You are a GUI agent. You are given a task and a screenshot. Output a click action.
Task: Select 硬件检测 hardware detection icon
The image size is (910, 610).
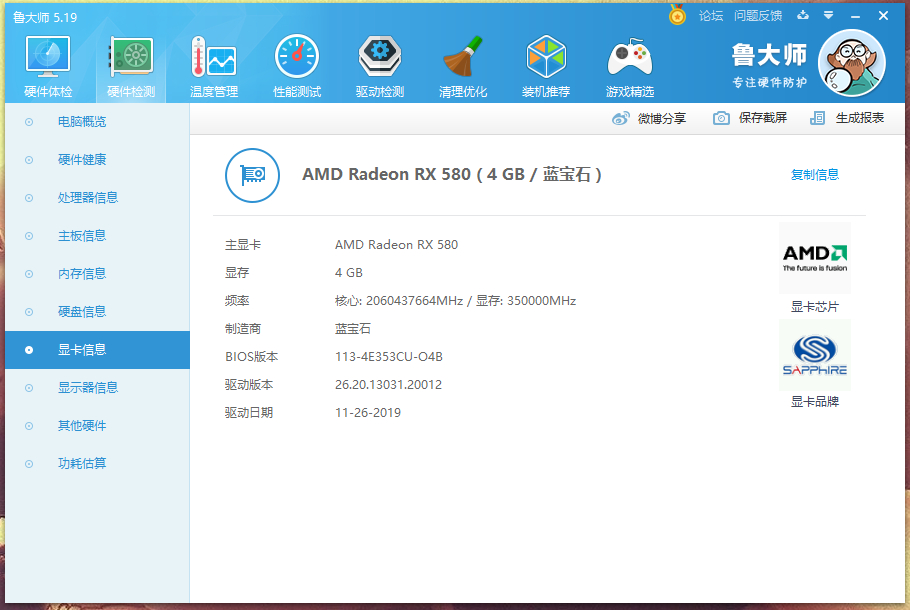pyautogui.click(x=131, y=57)
